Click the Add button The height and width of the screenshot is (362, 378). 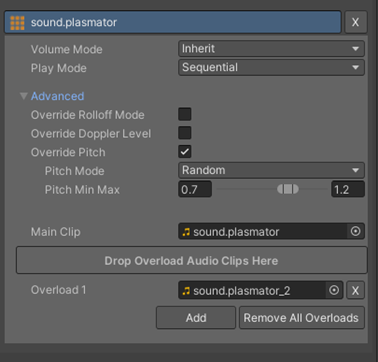click(x=196, y=318)
